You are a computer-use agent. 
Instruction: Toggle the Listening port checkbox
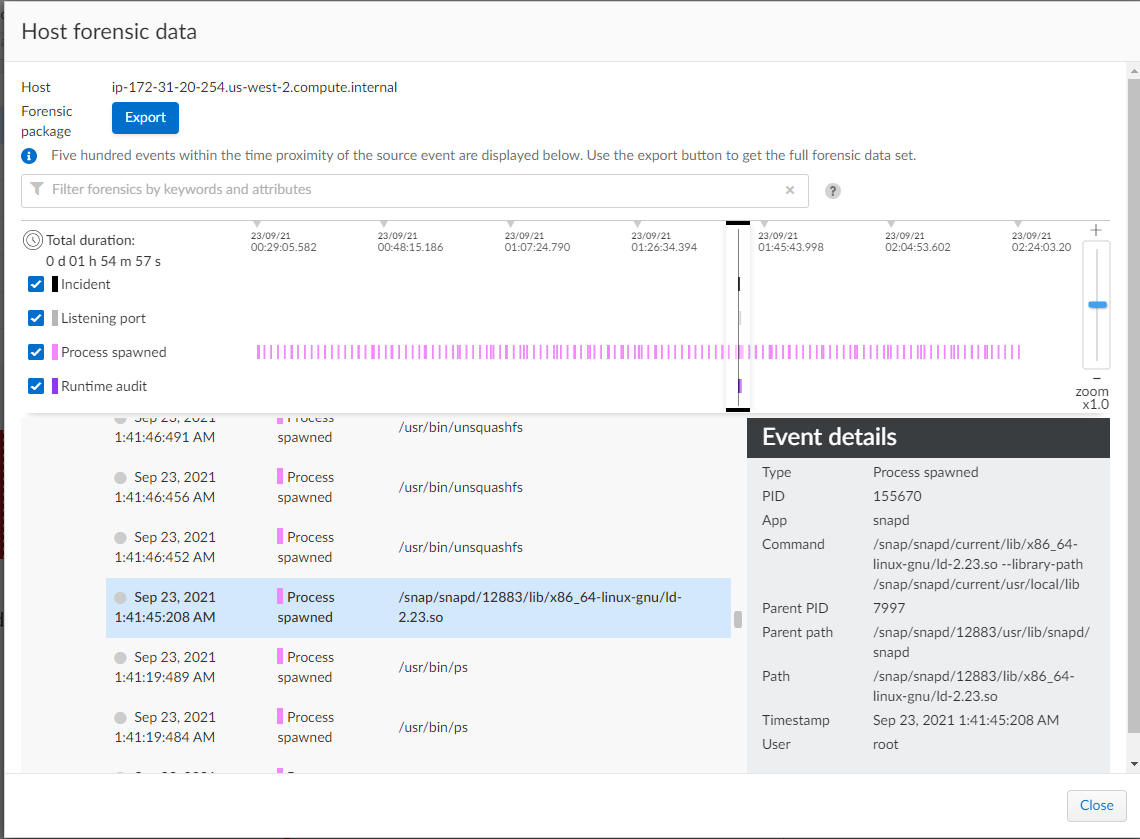pyautogui.click(x=36, y=319)
